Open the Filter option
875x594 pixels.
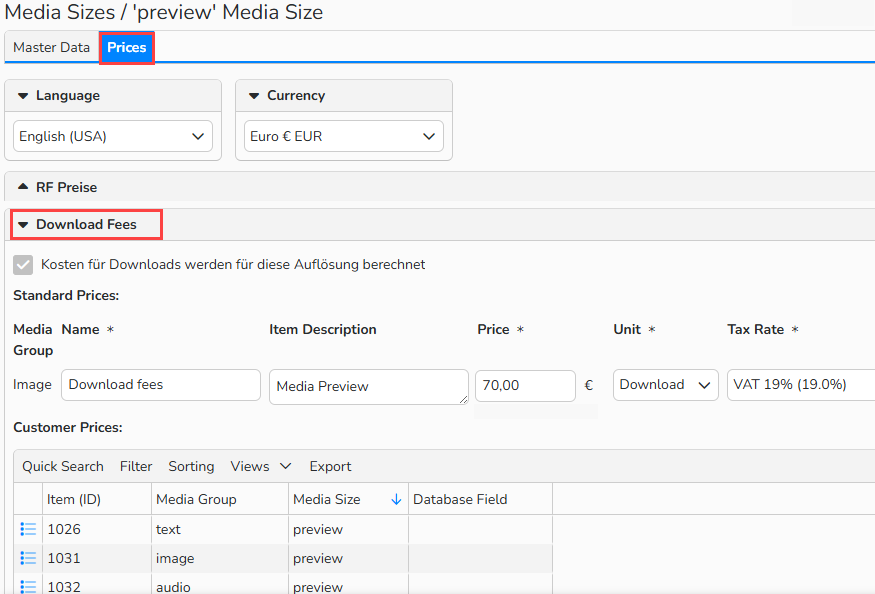point(136,466)
